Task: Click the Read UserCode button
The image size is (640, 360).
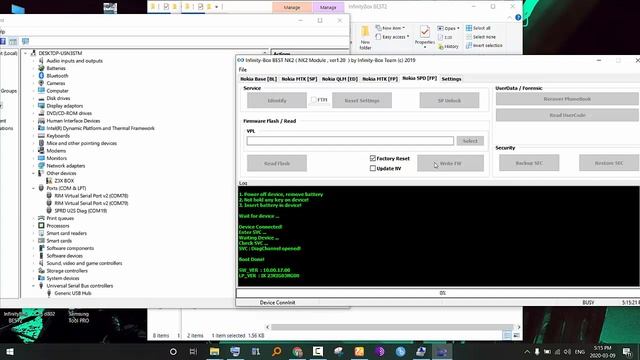Action: [567, 115]
